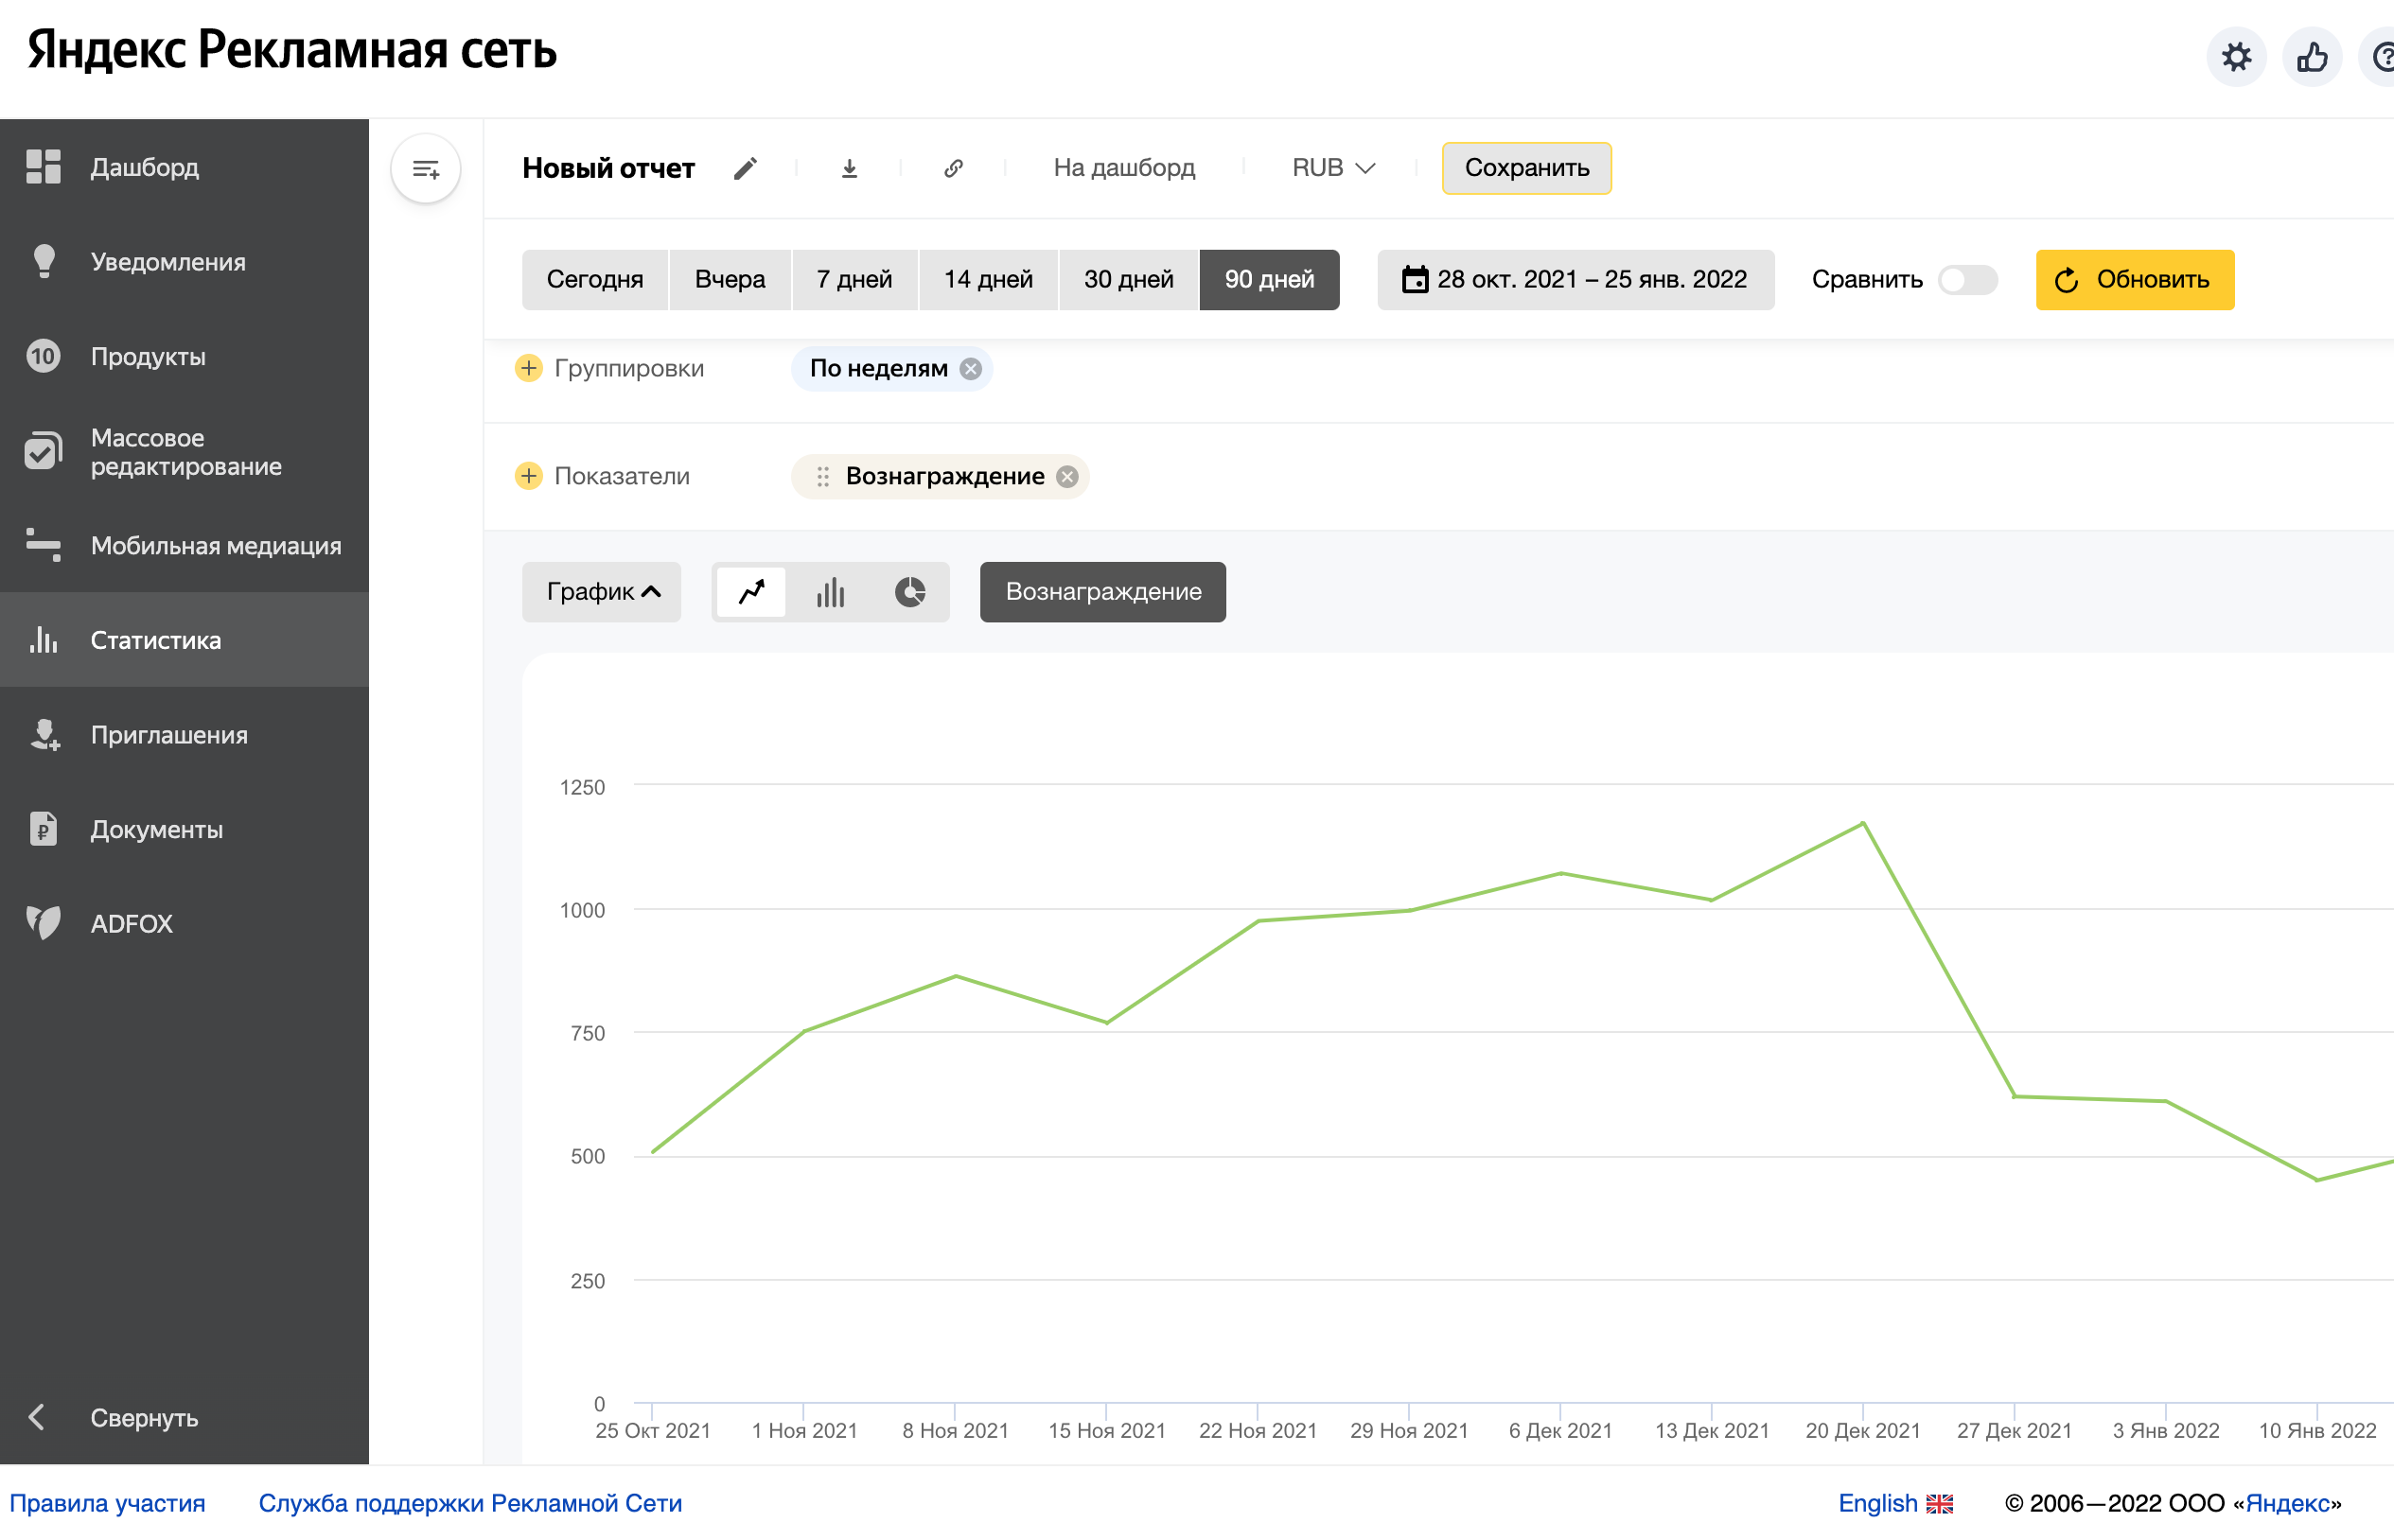This screenshot has width=2394, height=1540.
Task: Open Документы in the sidebar
Action: pos(156,829)
